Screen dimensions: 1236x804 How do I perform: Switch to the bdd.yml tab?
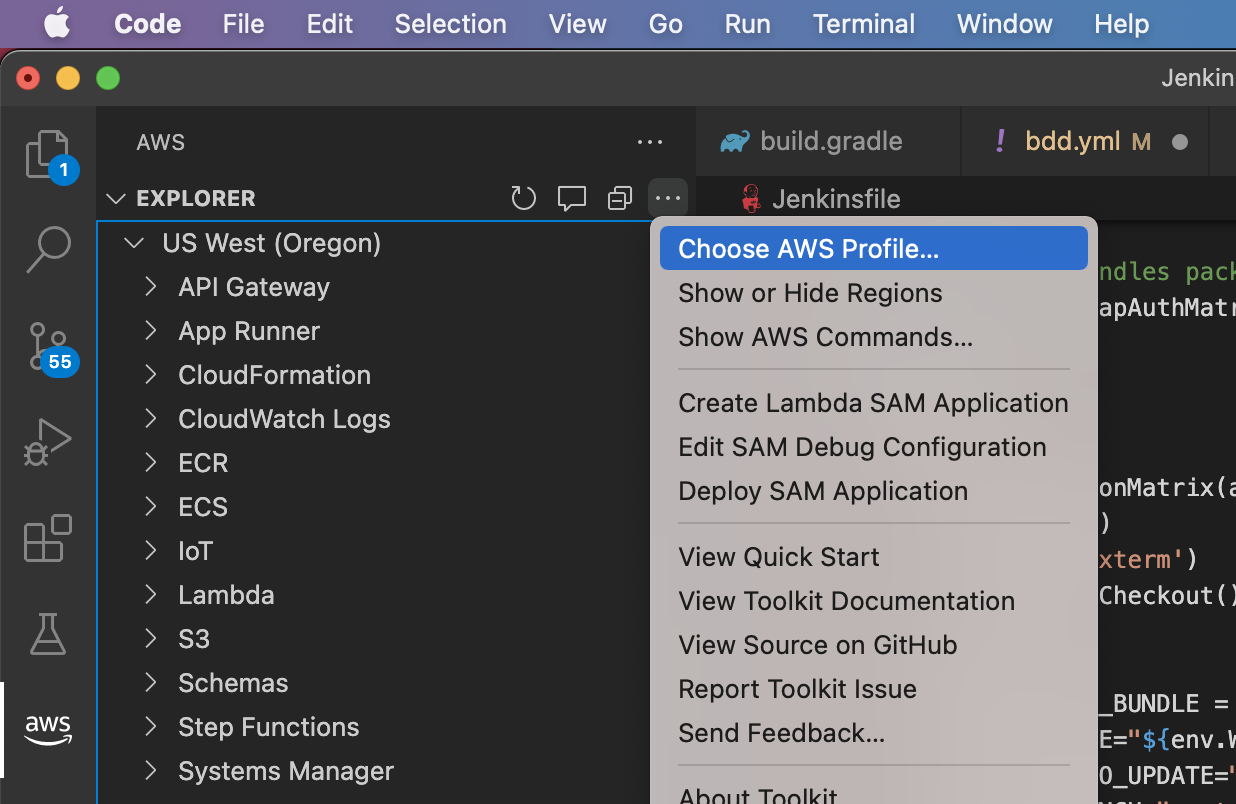1084,142
